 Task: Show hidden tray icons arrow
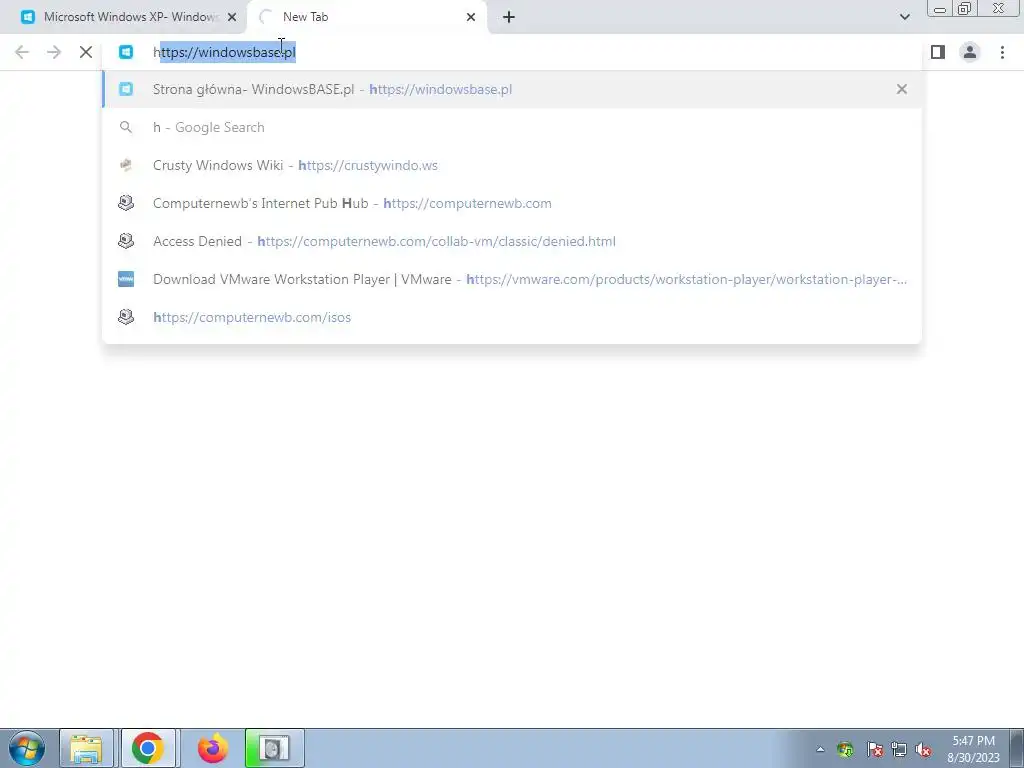(820, 749)
